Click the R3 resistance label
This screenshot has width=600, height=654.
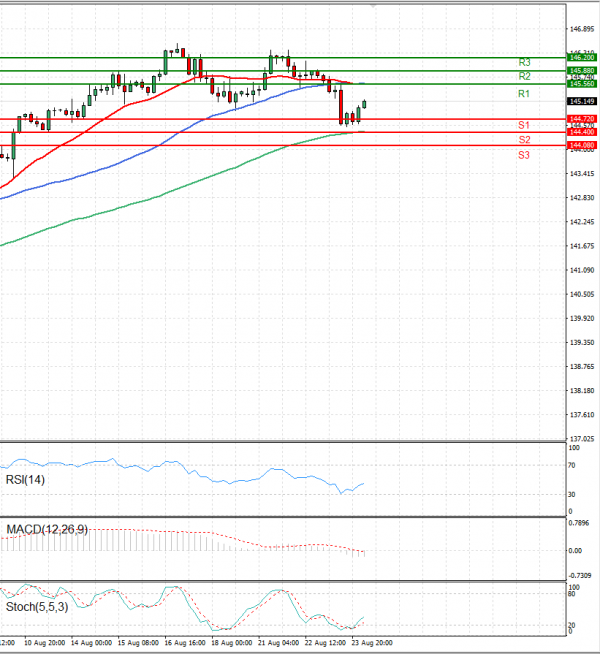click(x=524, y=63)
